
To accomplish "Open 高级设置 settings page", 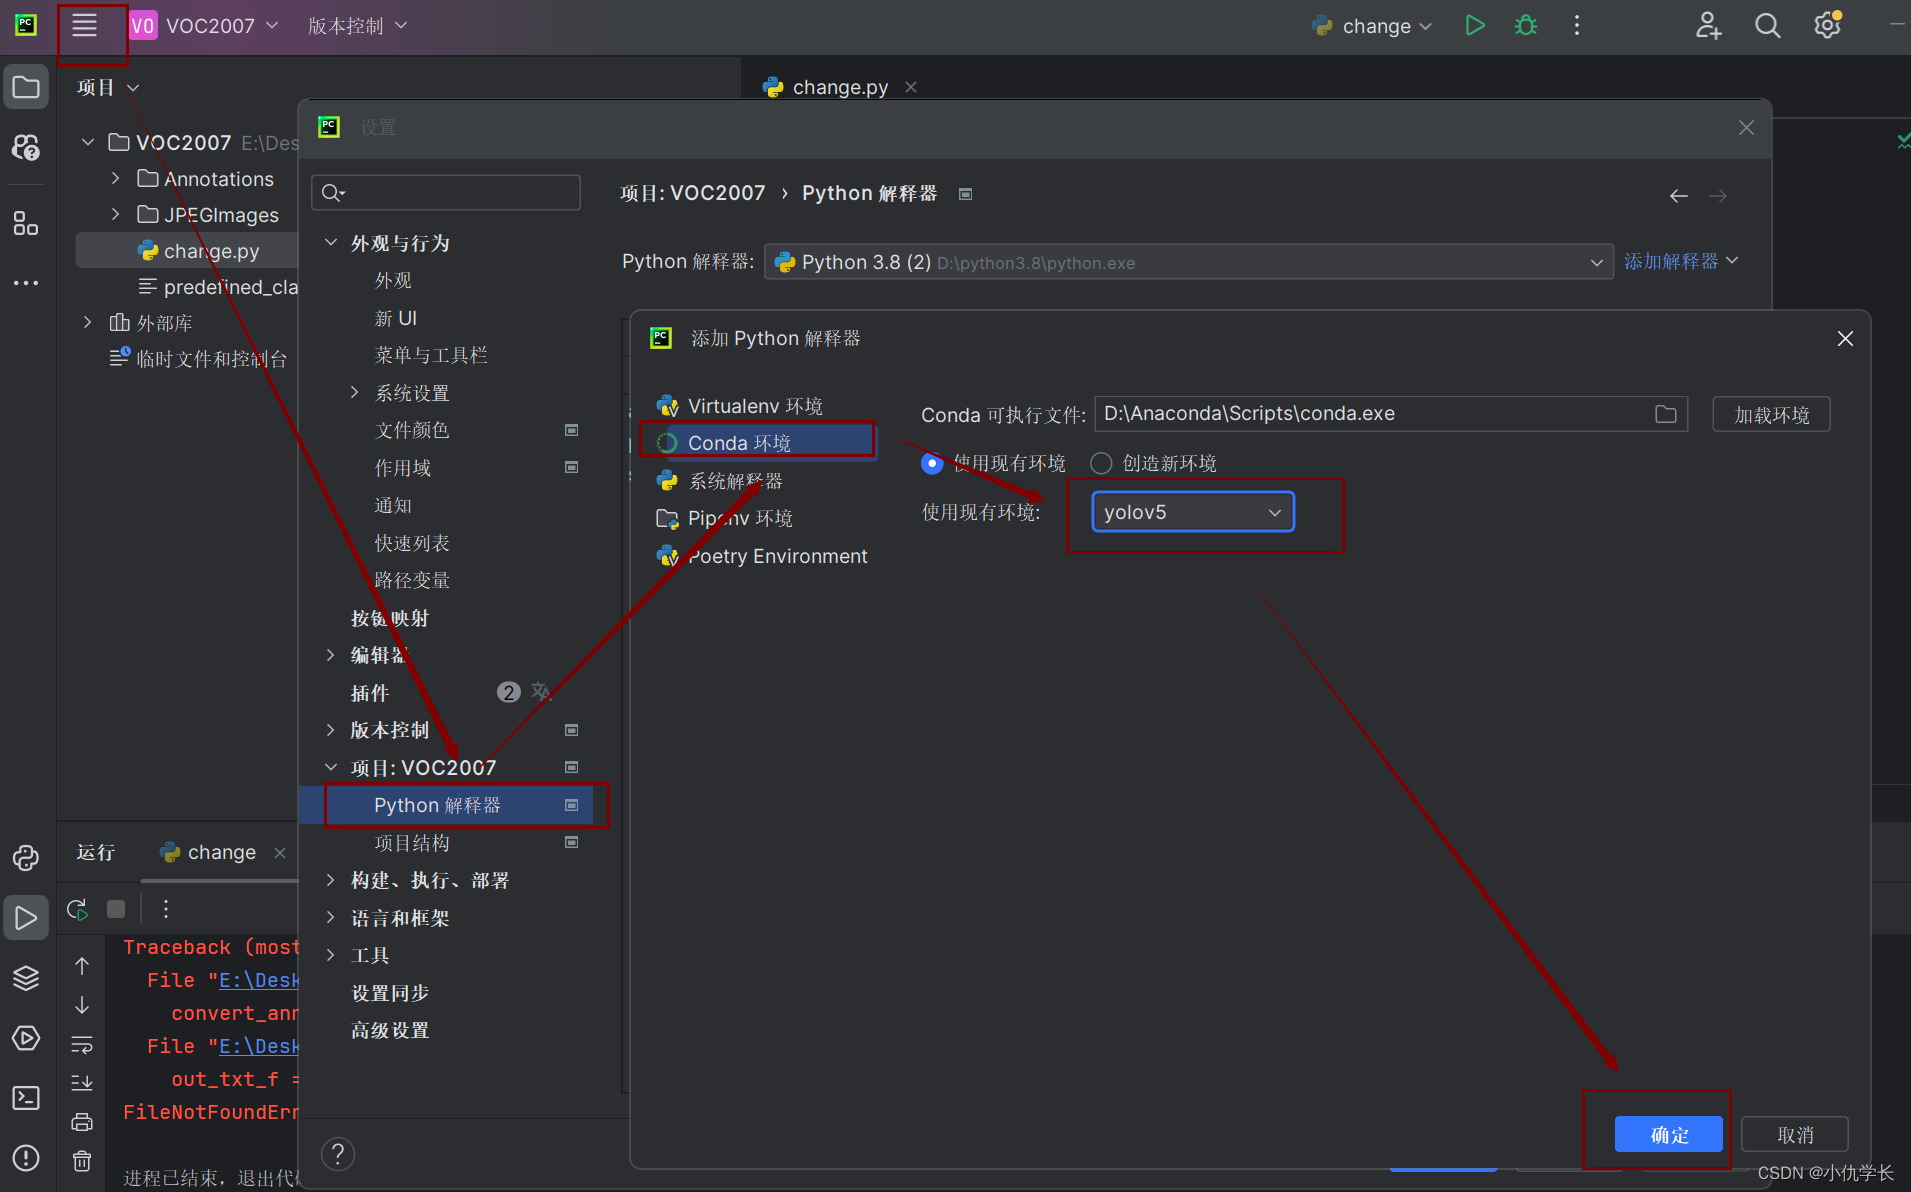I will coord(390,1031).
